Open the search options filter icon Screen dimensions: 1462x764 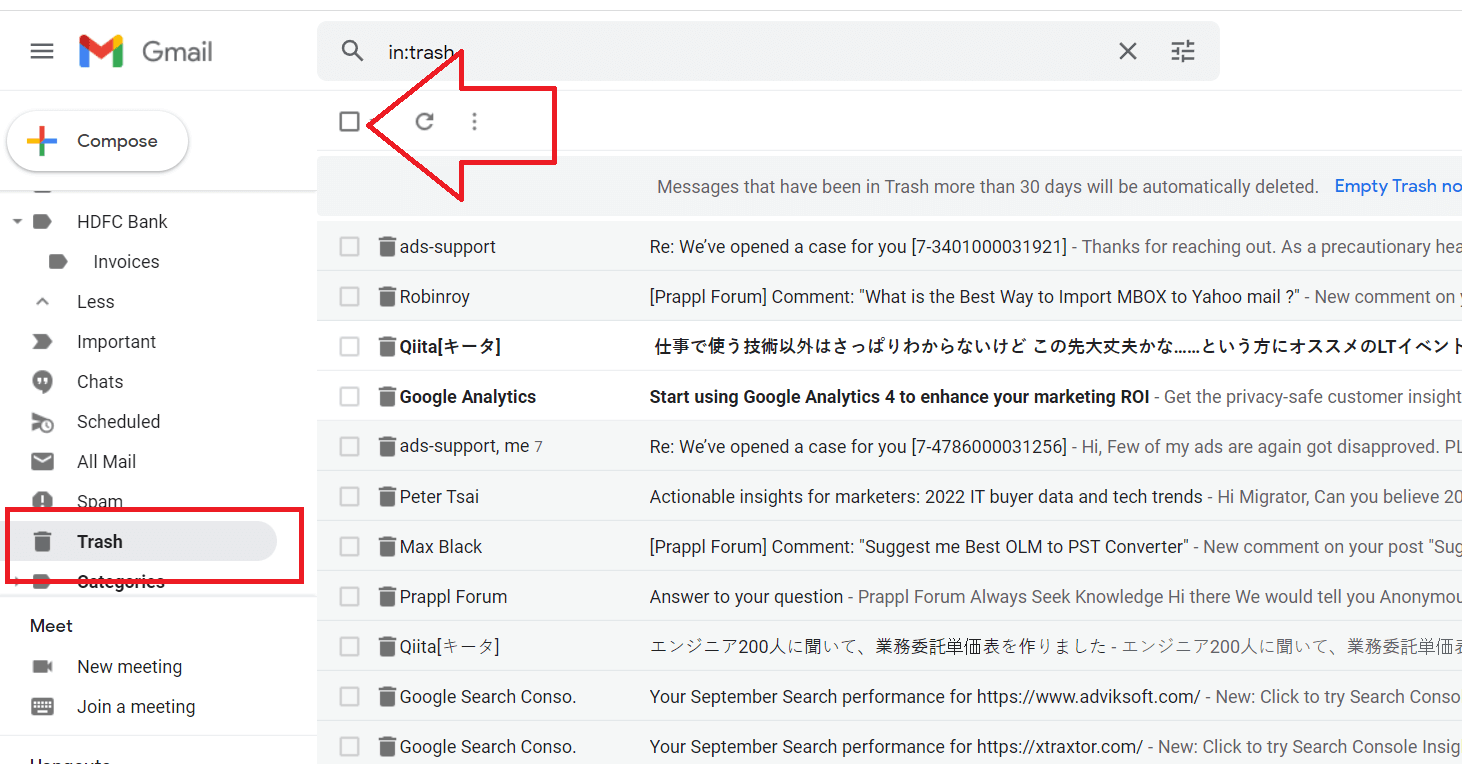click(x=1183, y=51)
